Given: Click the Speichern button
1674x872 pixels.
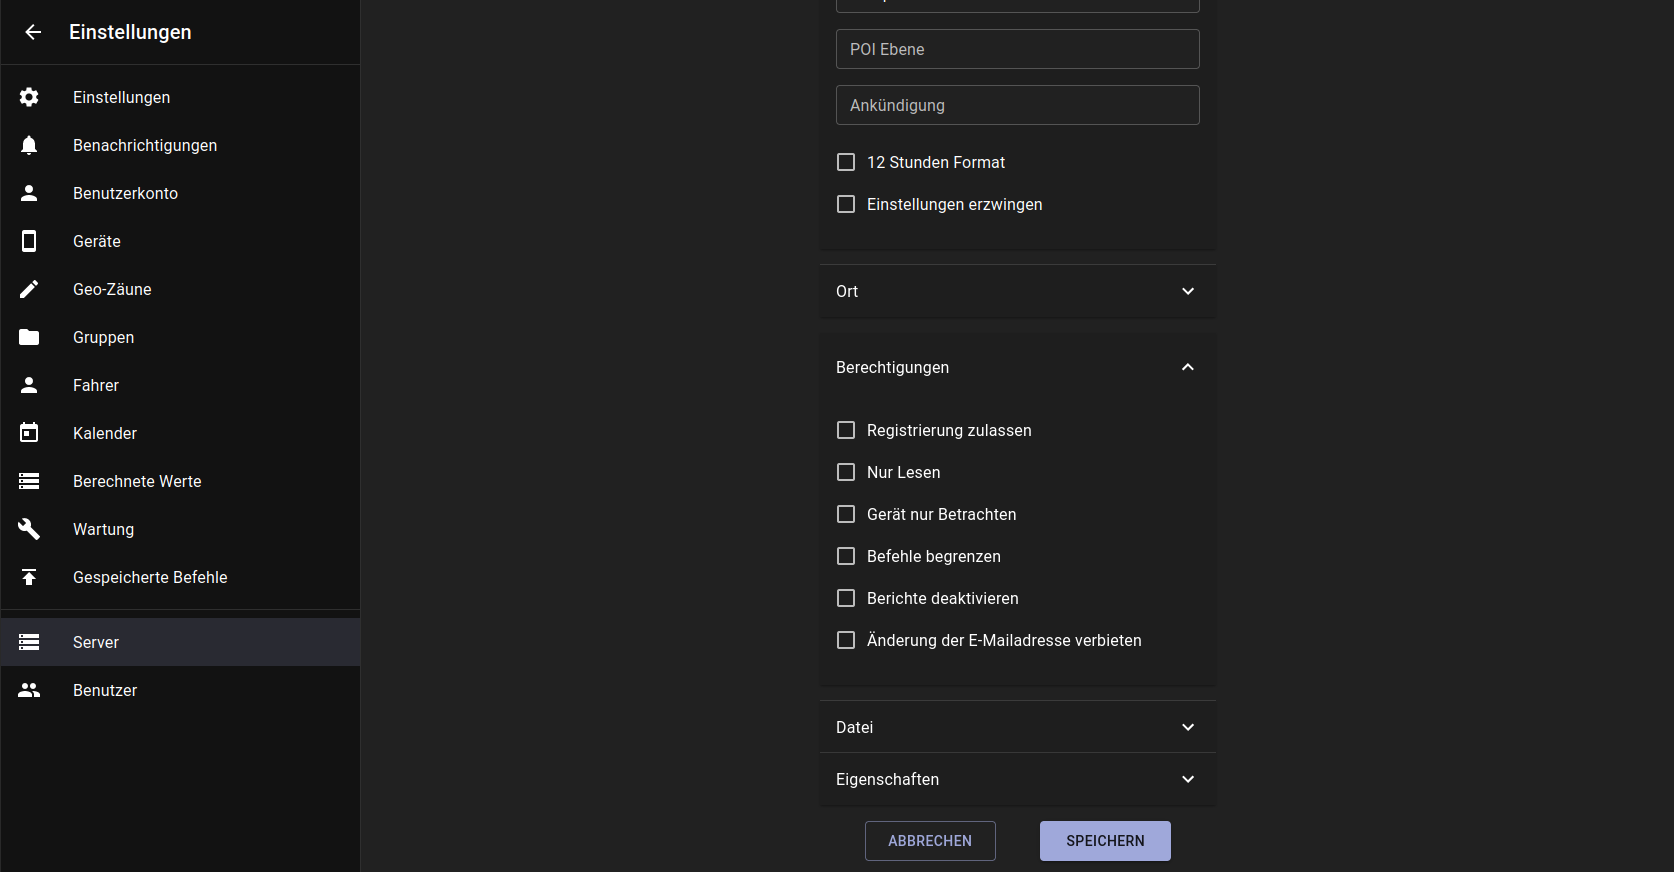Looking at the screenshot, I should pyautogui.click(x=1105, y=841).
